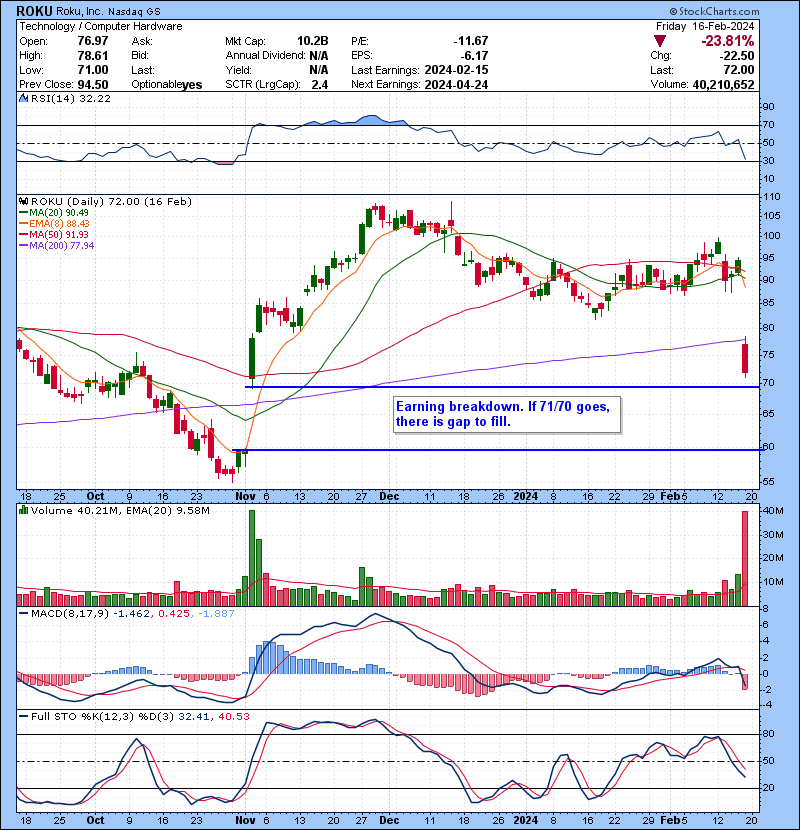Click the EMA(8) 88.43 legend entry
The width and height of the screenshot is (800, 830).
54,224
